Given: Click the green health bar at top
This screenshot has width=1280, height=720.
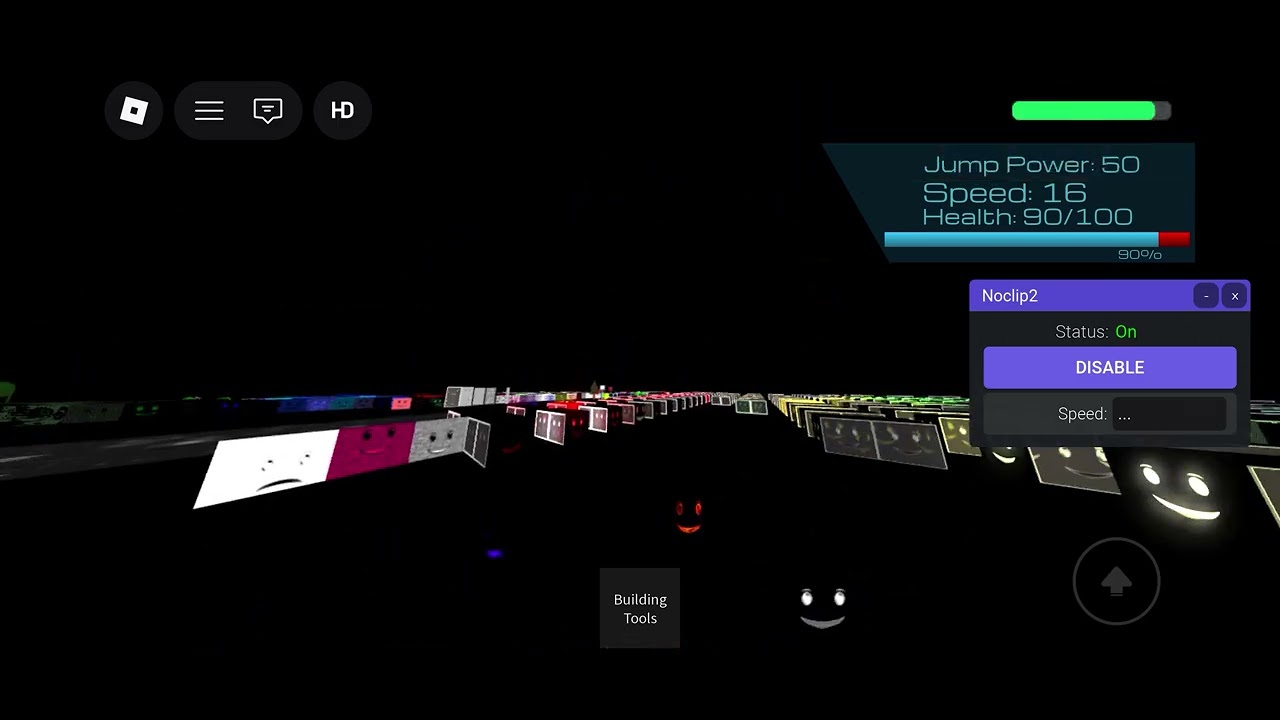Looking at the screenshot, I should (1091, 111).
